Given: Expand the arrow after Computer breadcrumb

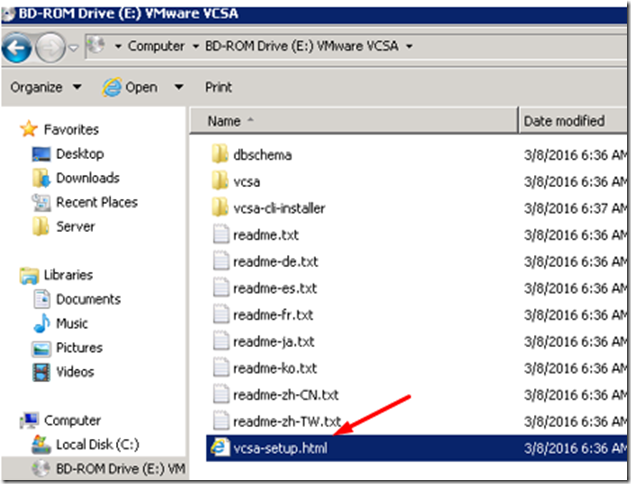Looking at the screenshot, I should click(x=196, y=46).
